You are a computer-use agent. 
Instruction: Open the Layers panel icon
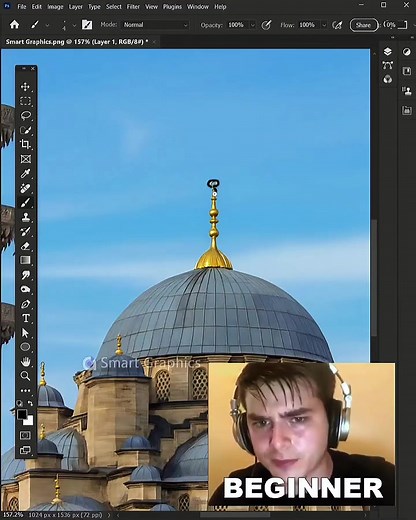click(387, 51)
